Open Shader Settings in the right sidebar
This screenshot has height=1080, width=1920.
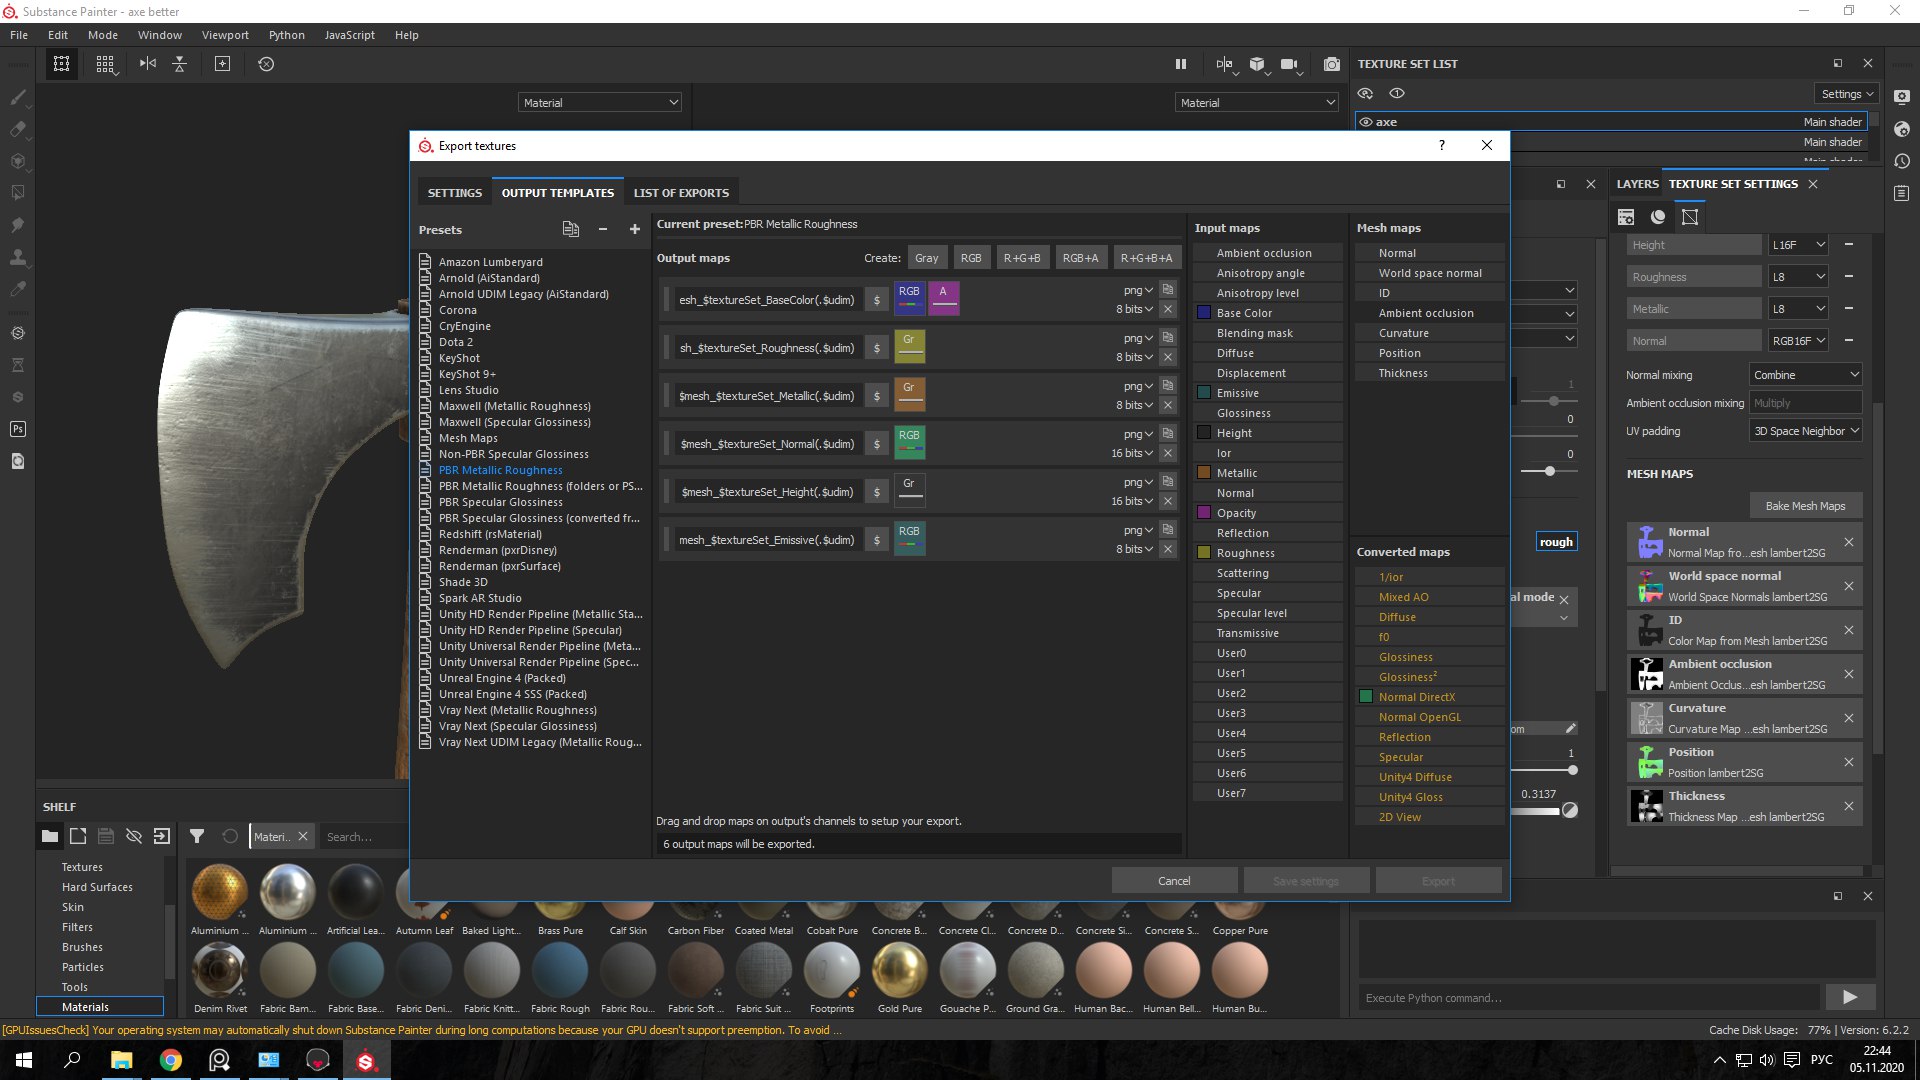point(1902,129)
